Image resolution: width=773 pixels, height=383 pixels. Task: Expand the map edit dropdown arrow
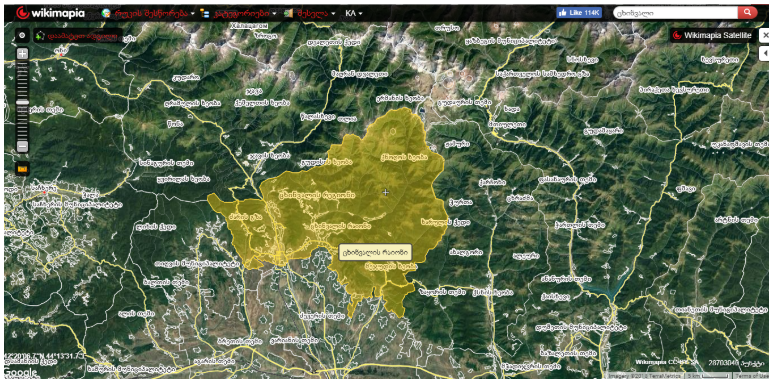pos(192,14)
